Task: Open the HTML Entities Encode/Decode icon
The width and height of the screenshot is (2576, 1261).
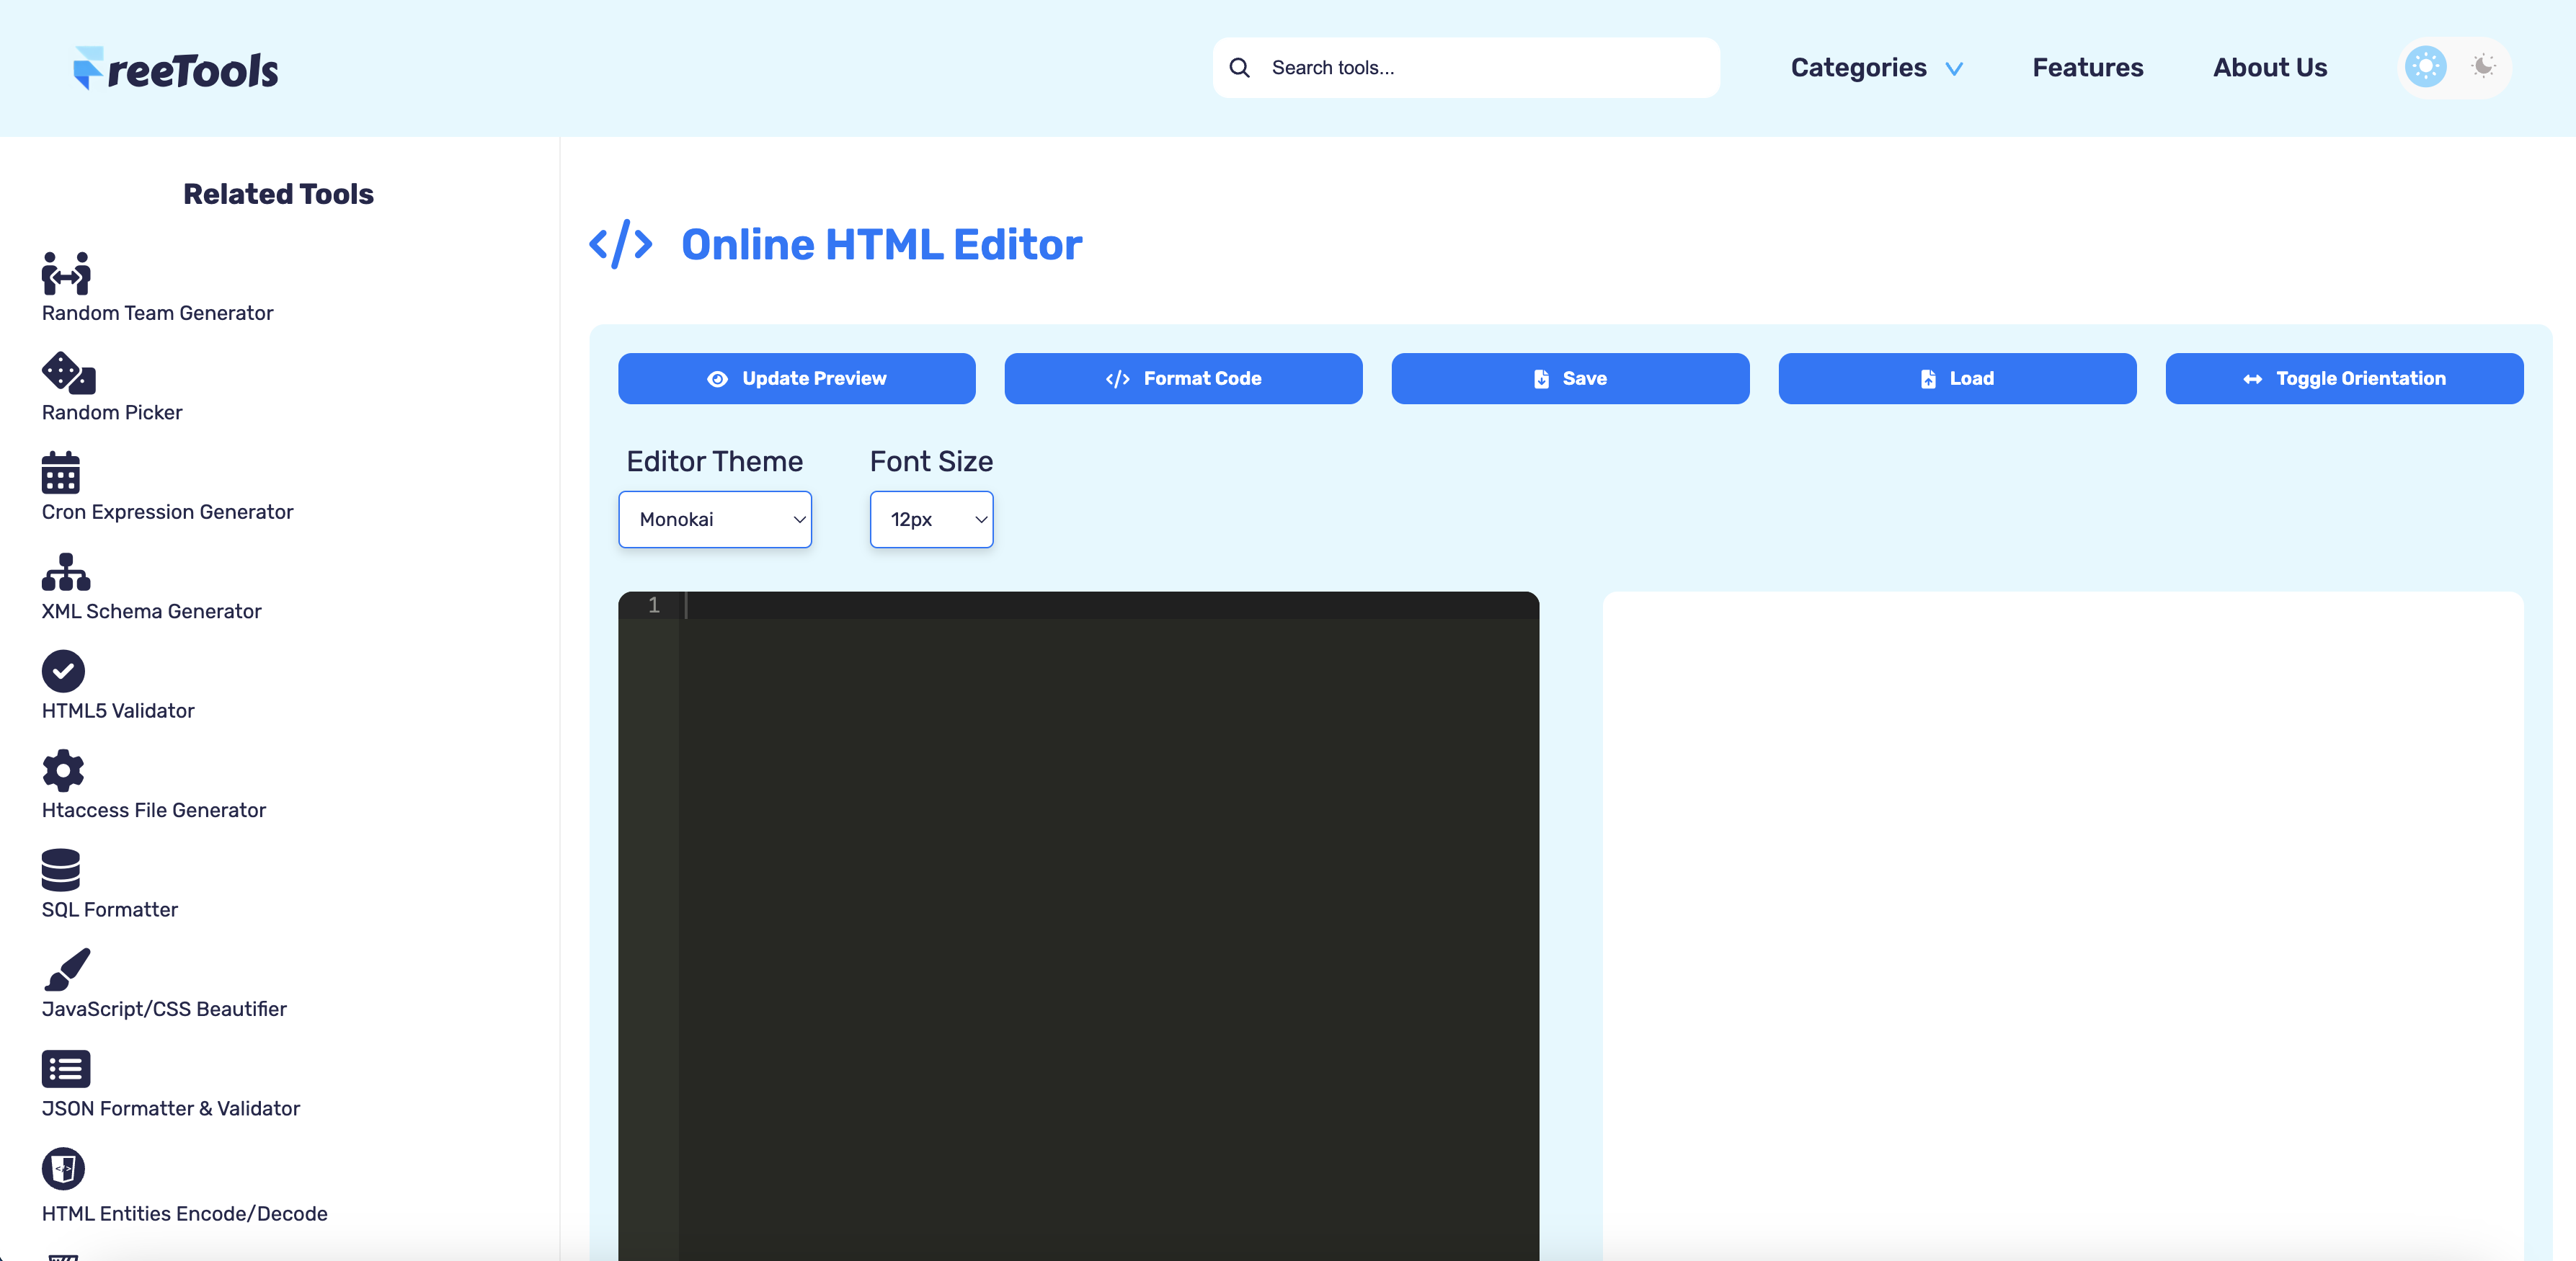Action: coord(63,1168)
